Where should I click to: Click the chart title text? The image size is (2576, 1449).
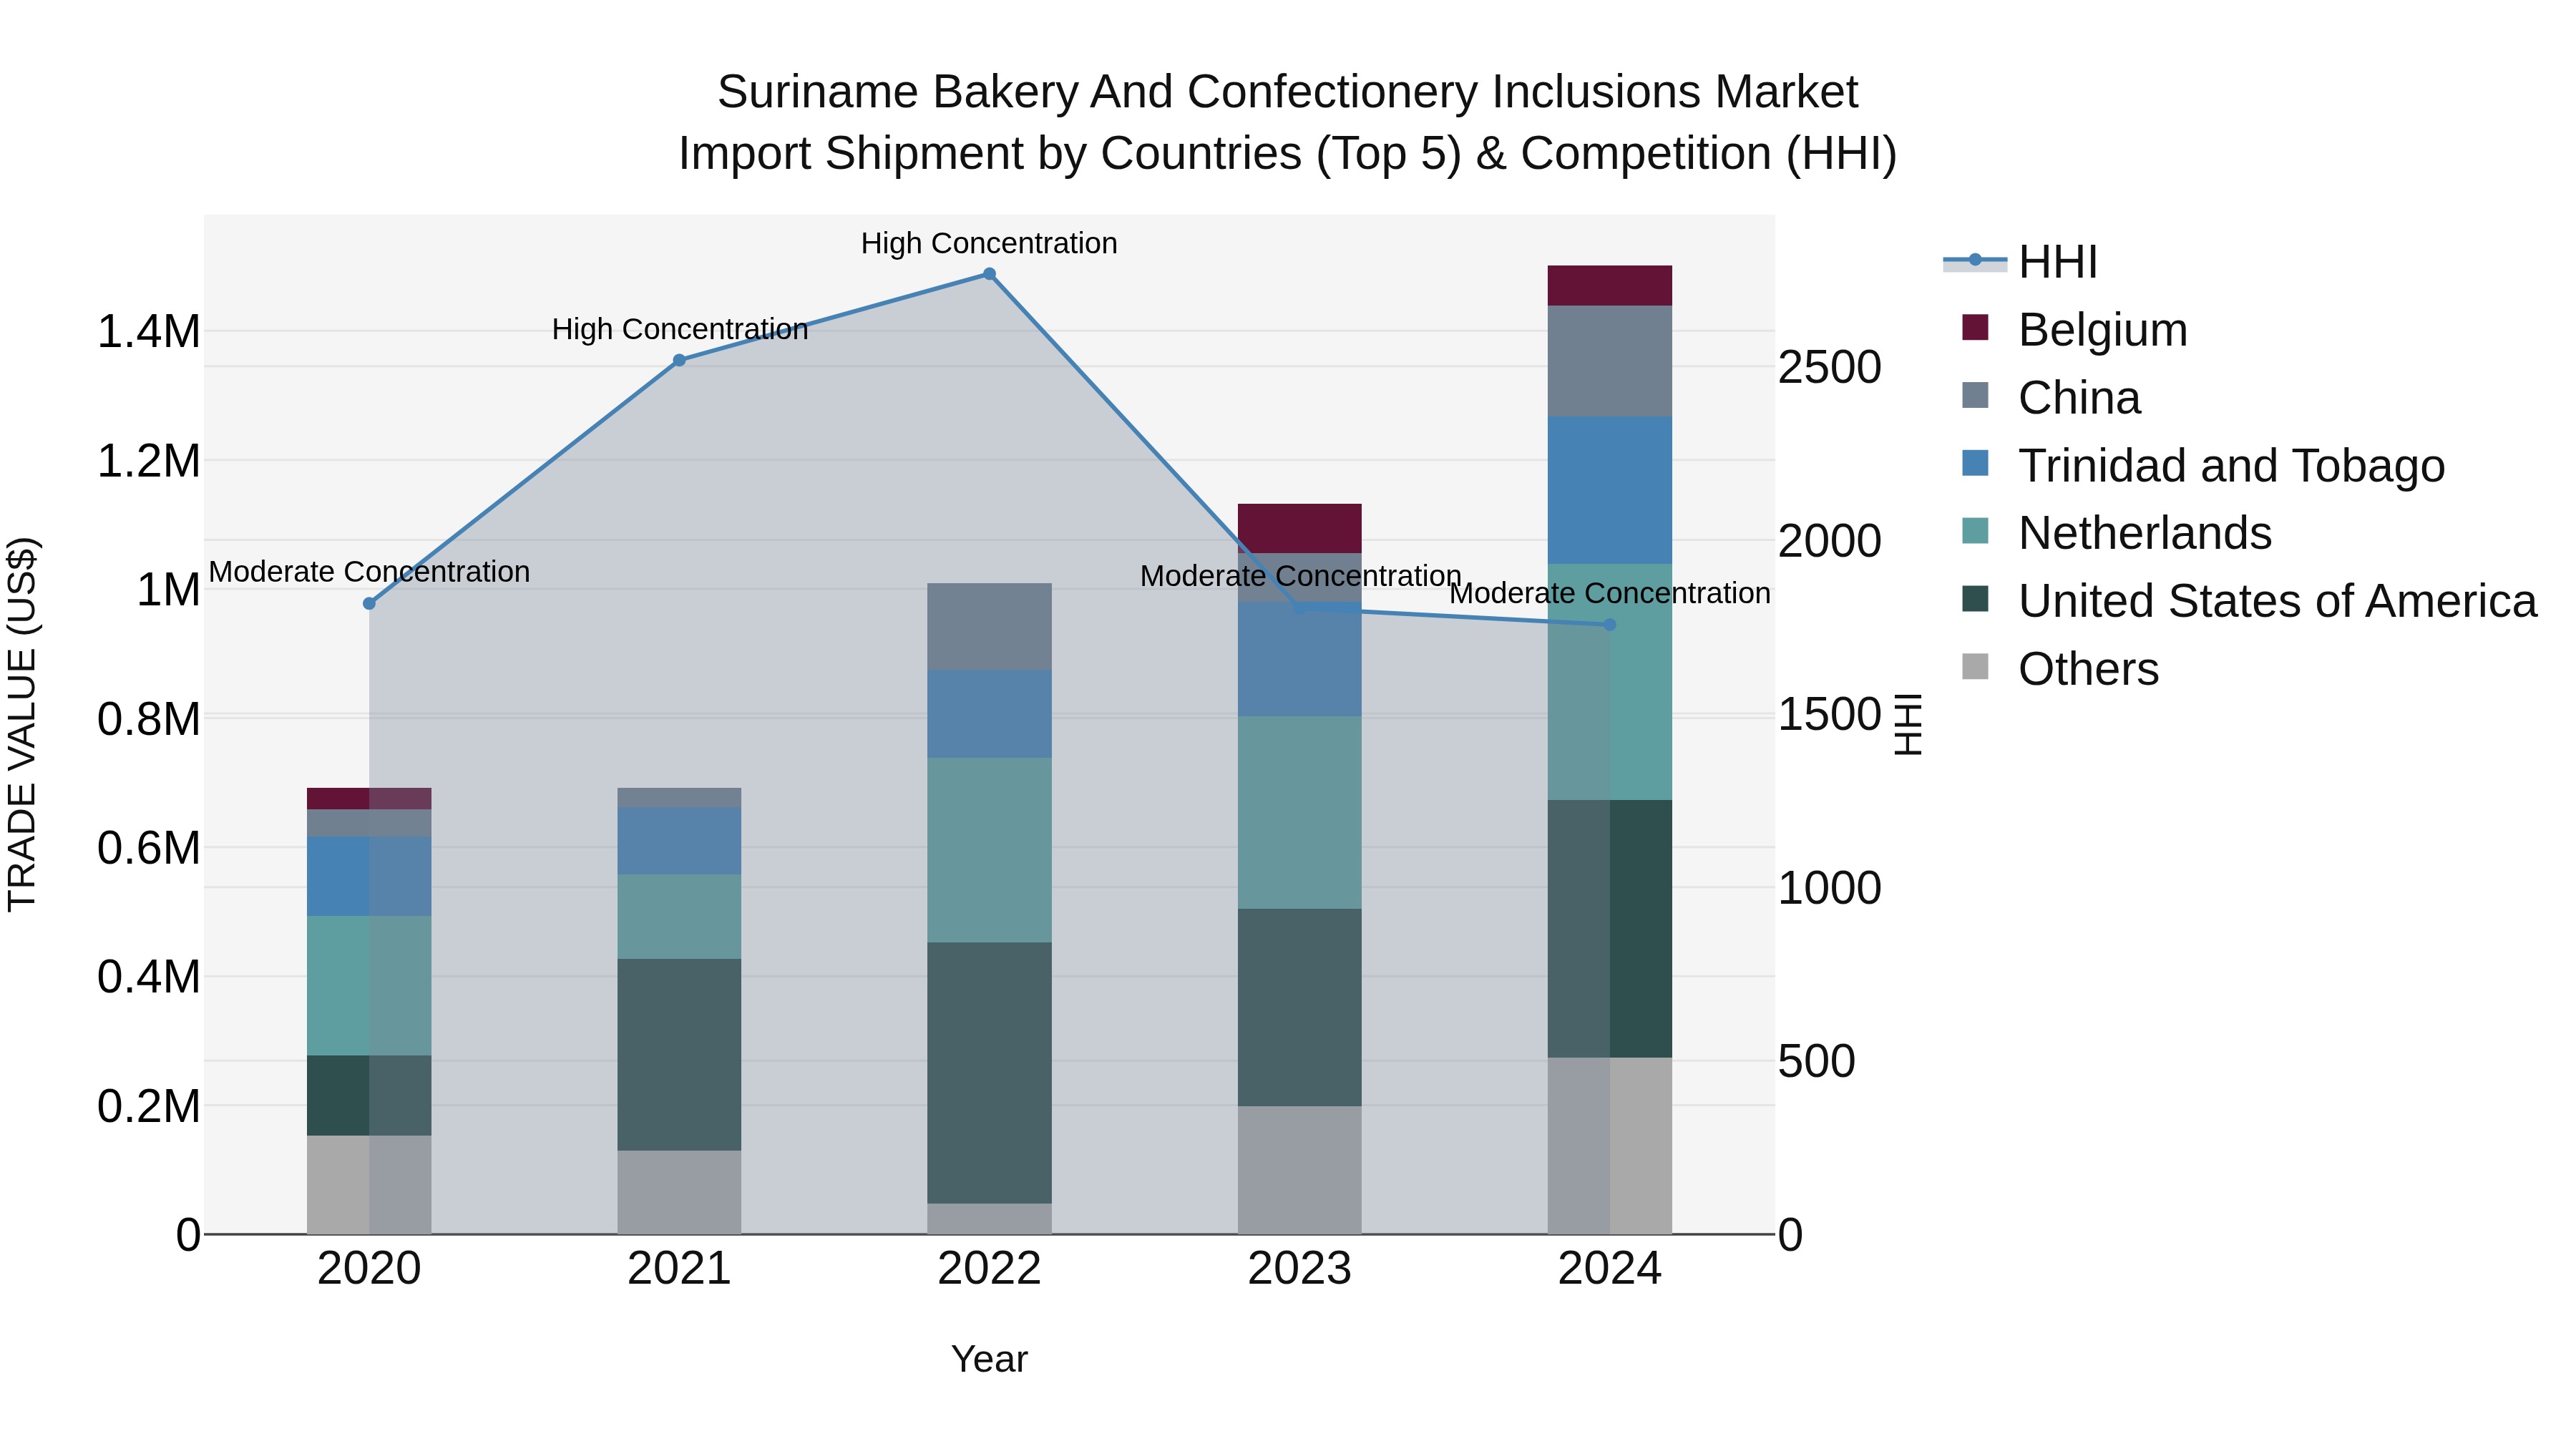1288,123
